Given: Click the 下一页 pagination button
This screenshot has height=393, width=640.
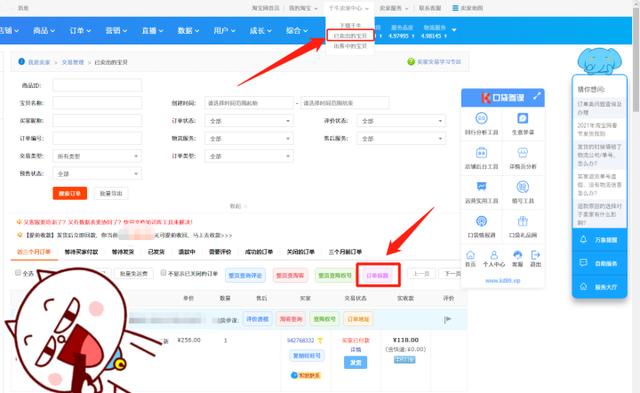Looking at the screenshot, I should pos(451,273).
